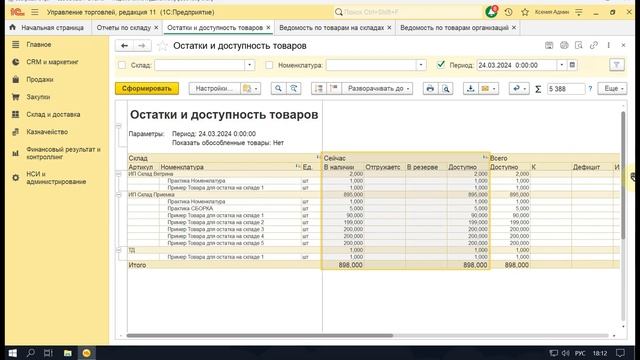Screen dimensions: 640x360
Task: Click the help question mark near sum
Action: pos(590,89)
